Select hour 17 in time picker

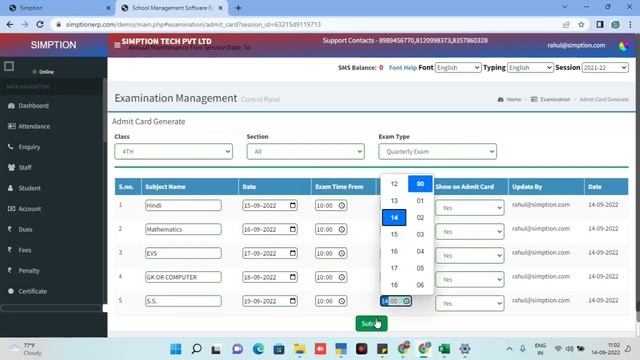[x=394, y=268]
